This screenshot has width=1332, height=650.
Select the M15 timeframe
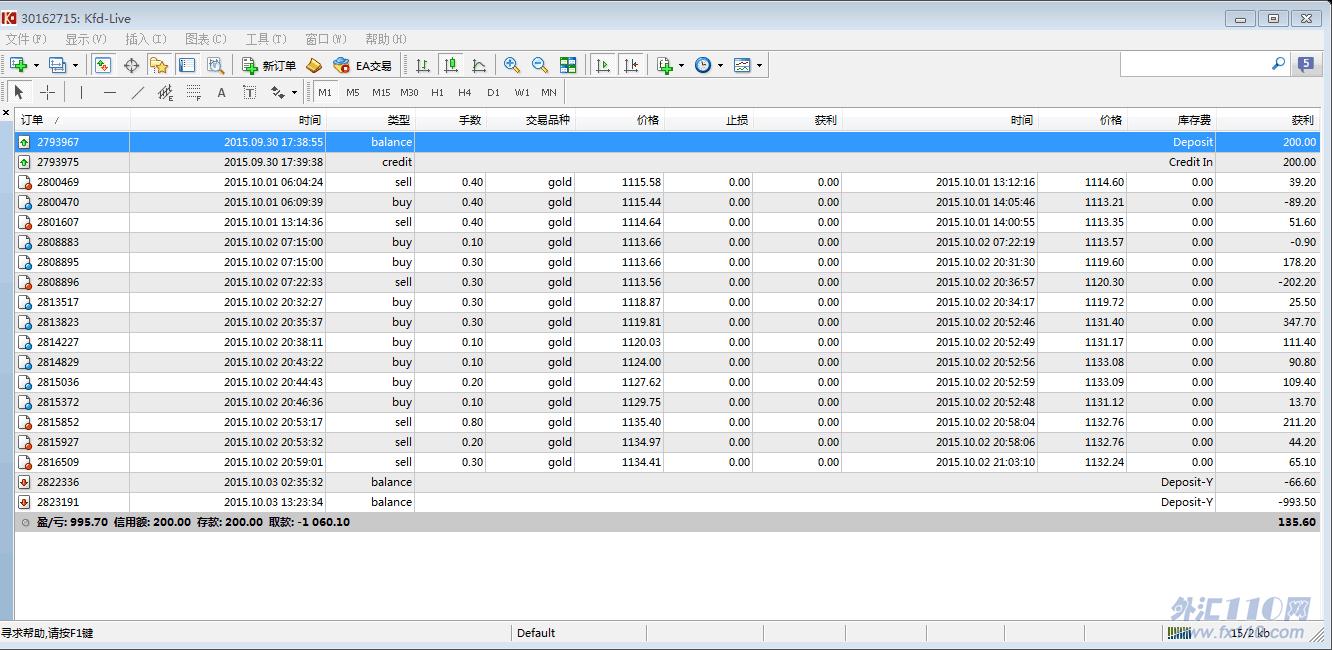coord(381,92)
